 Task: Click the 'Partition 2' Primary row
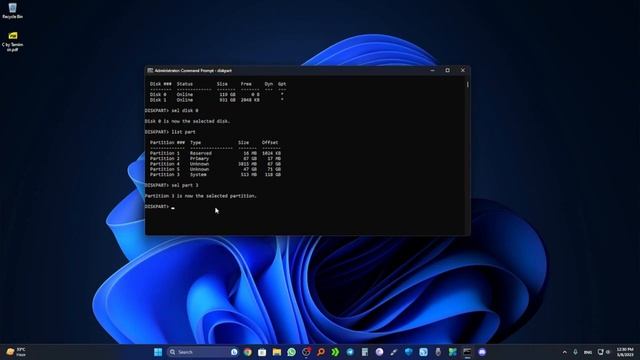(215, 159)
